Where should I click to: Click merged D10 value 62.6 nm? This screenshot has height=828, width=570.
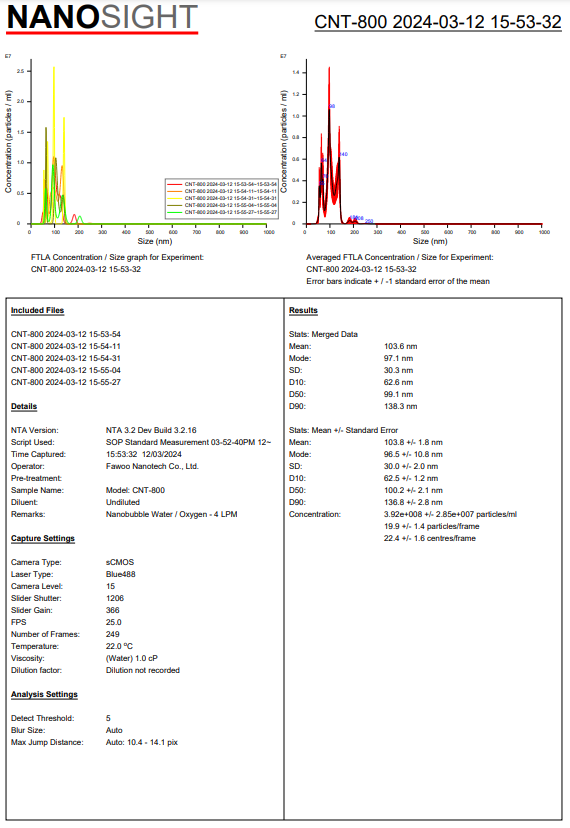(x=398, y=382)
